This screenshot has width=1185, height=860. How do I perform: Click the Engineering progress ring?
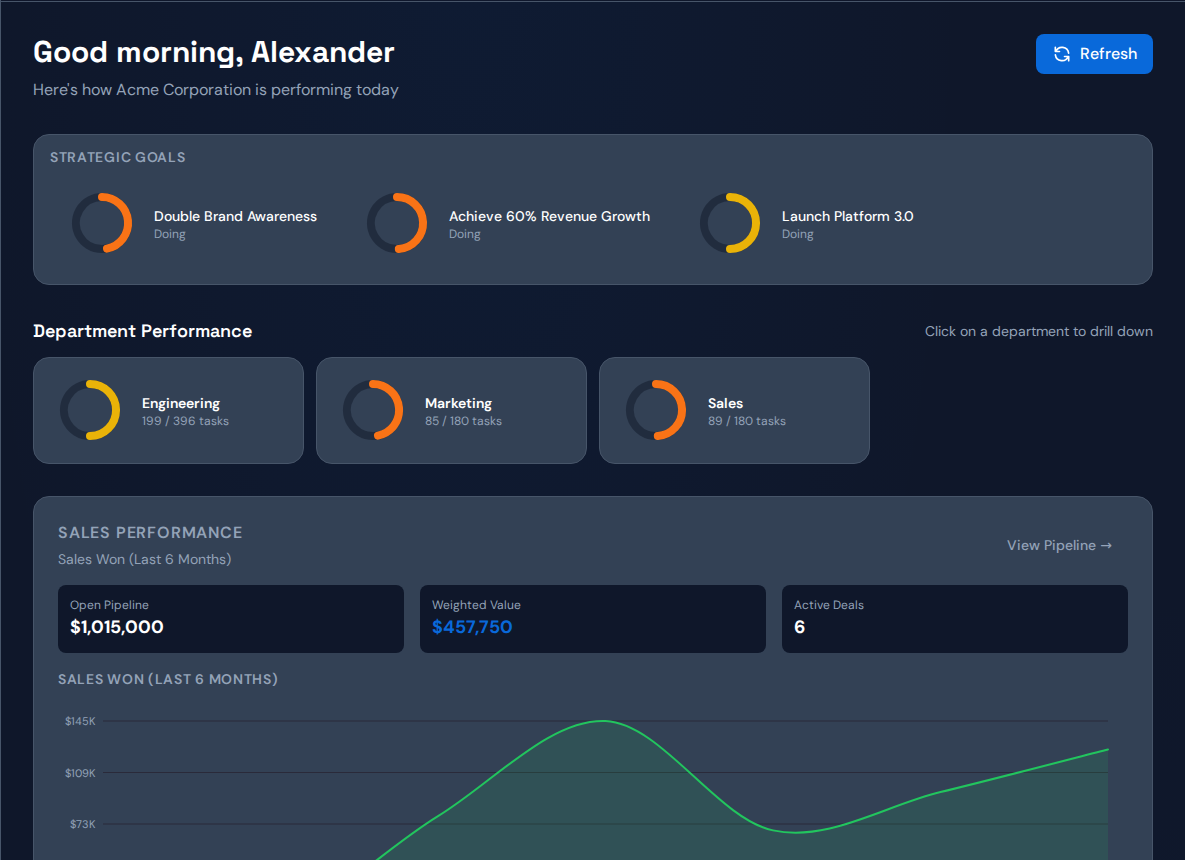click(90, 410)
